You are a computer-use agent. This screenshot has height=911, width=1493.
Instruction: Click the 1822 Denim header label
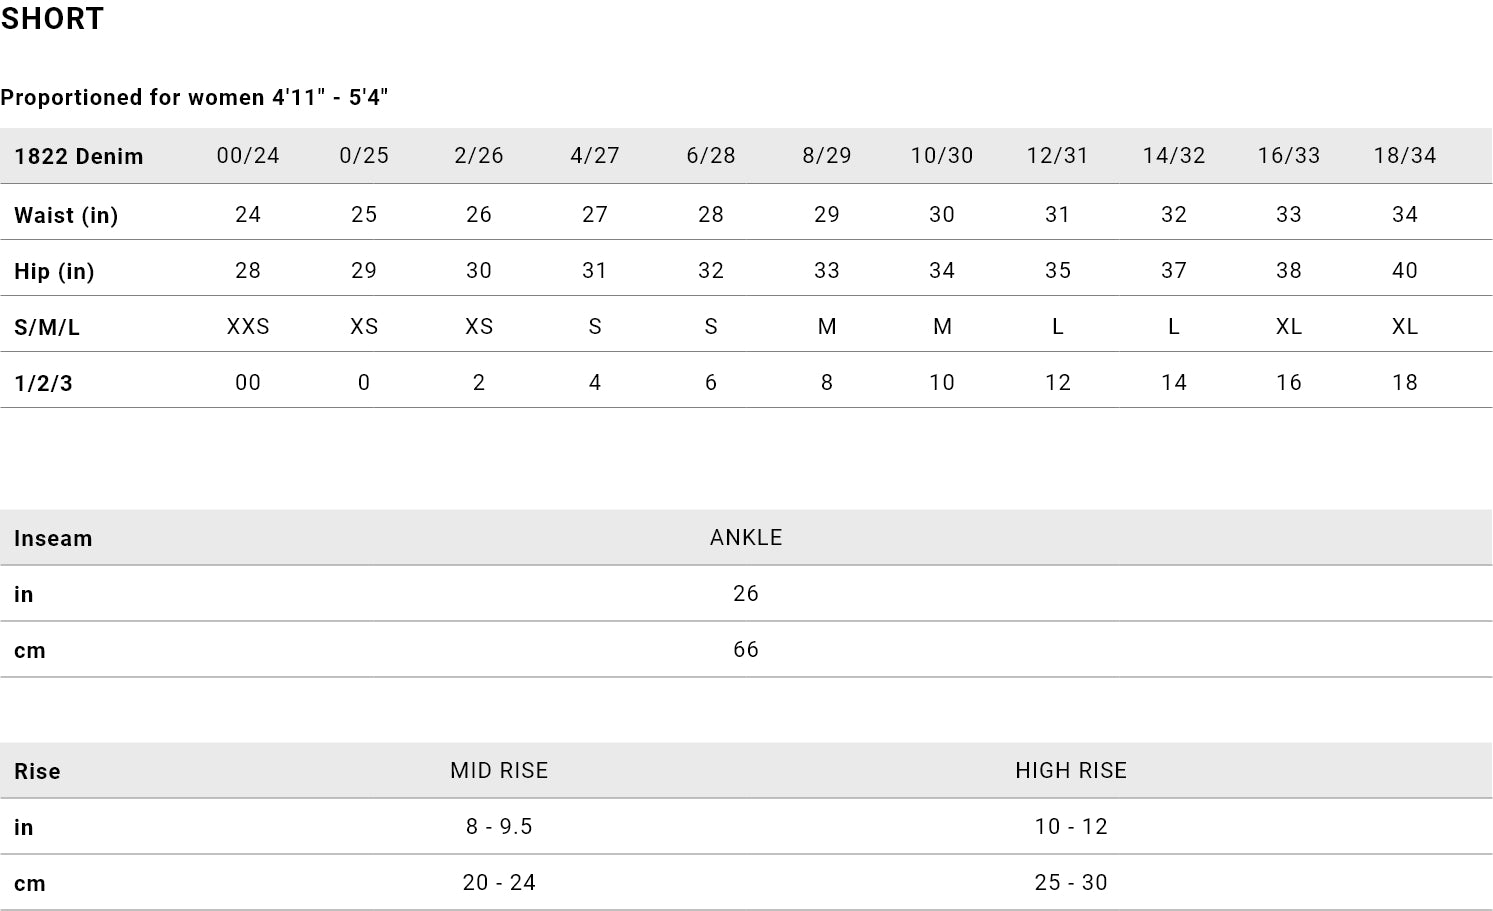(x=79, y=157)
